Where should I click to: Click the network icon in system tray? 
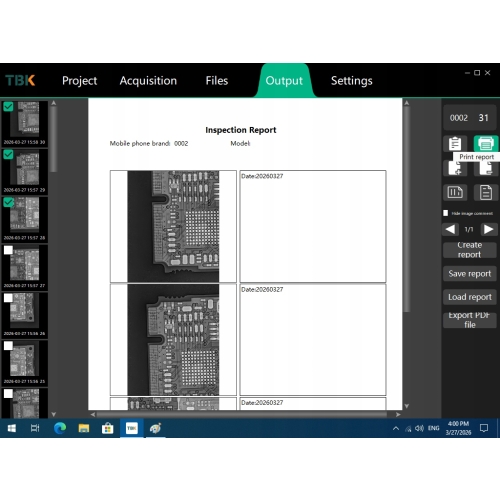[x=408, y=429]
